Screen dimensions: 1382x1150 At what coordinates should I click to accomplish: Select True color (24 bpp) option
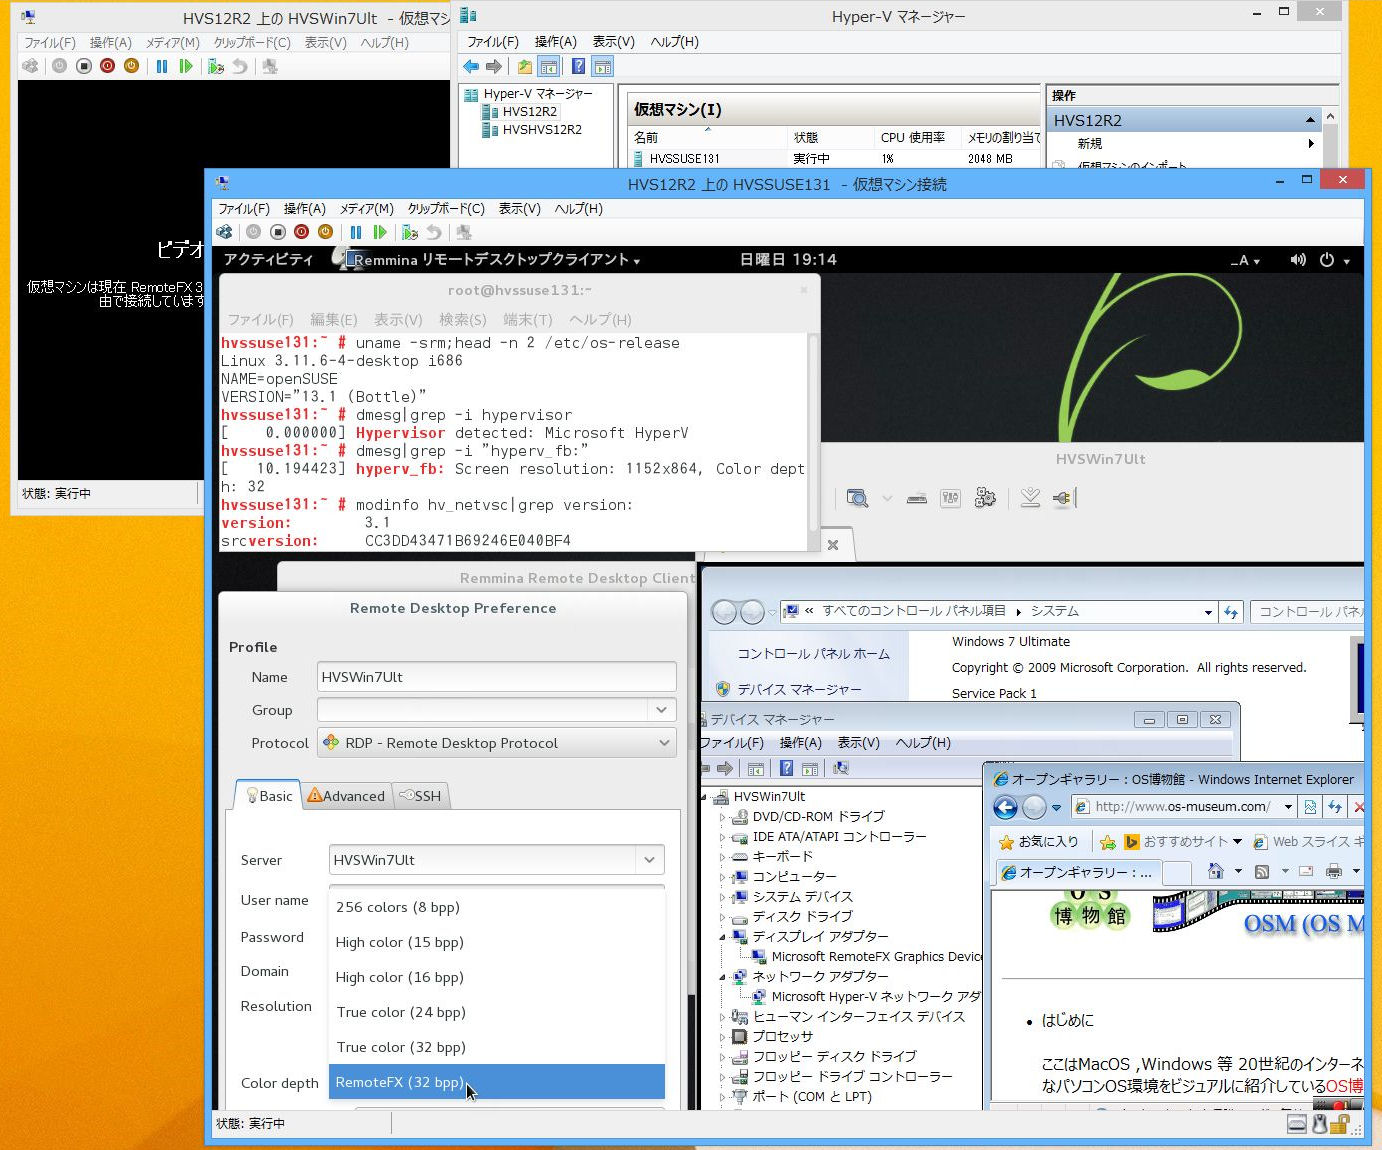tap(497, 1012)
